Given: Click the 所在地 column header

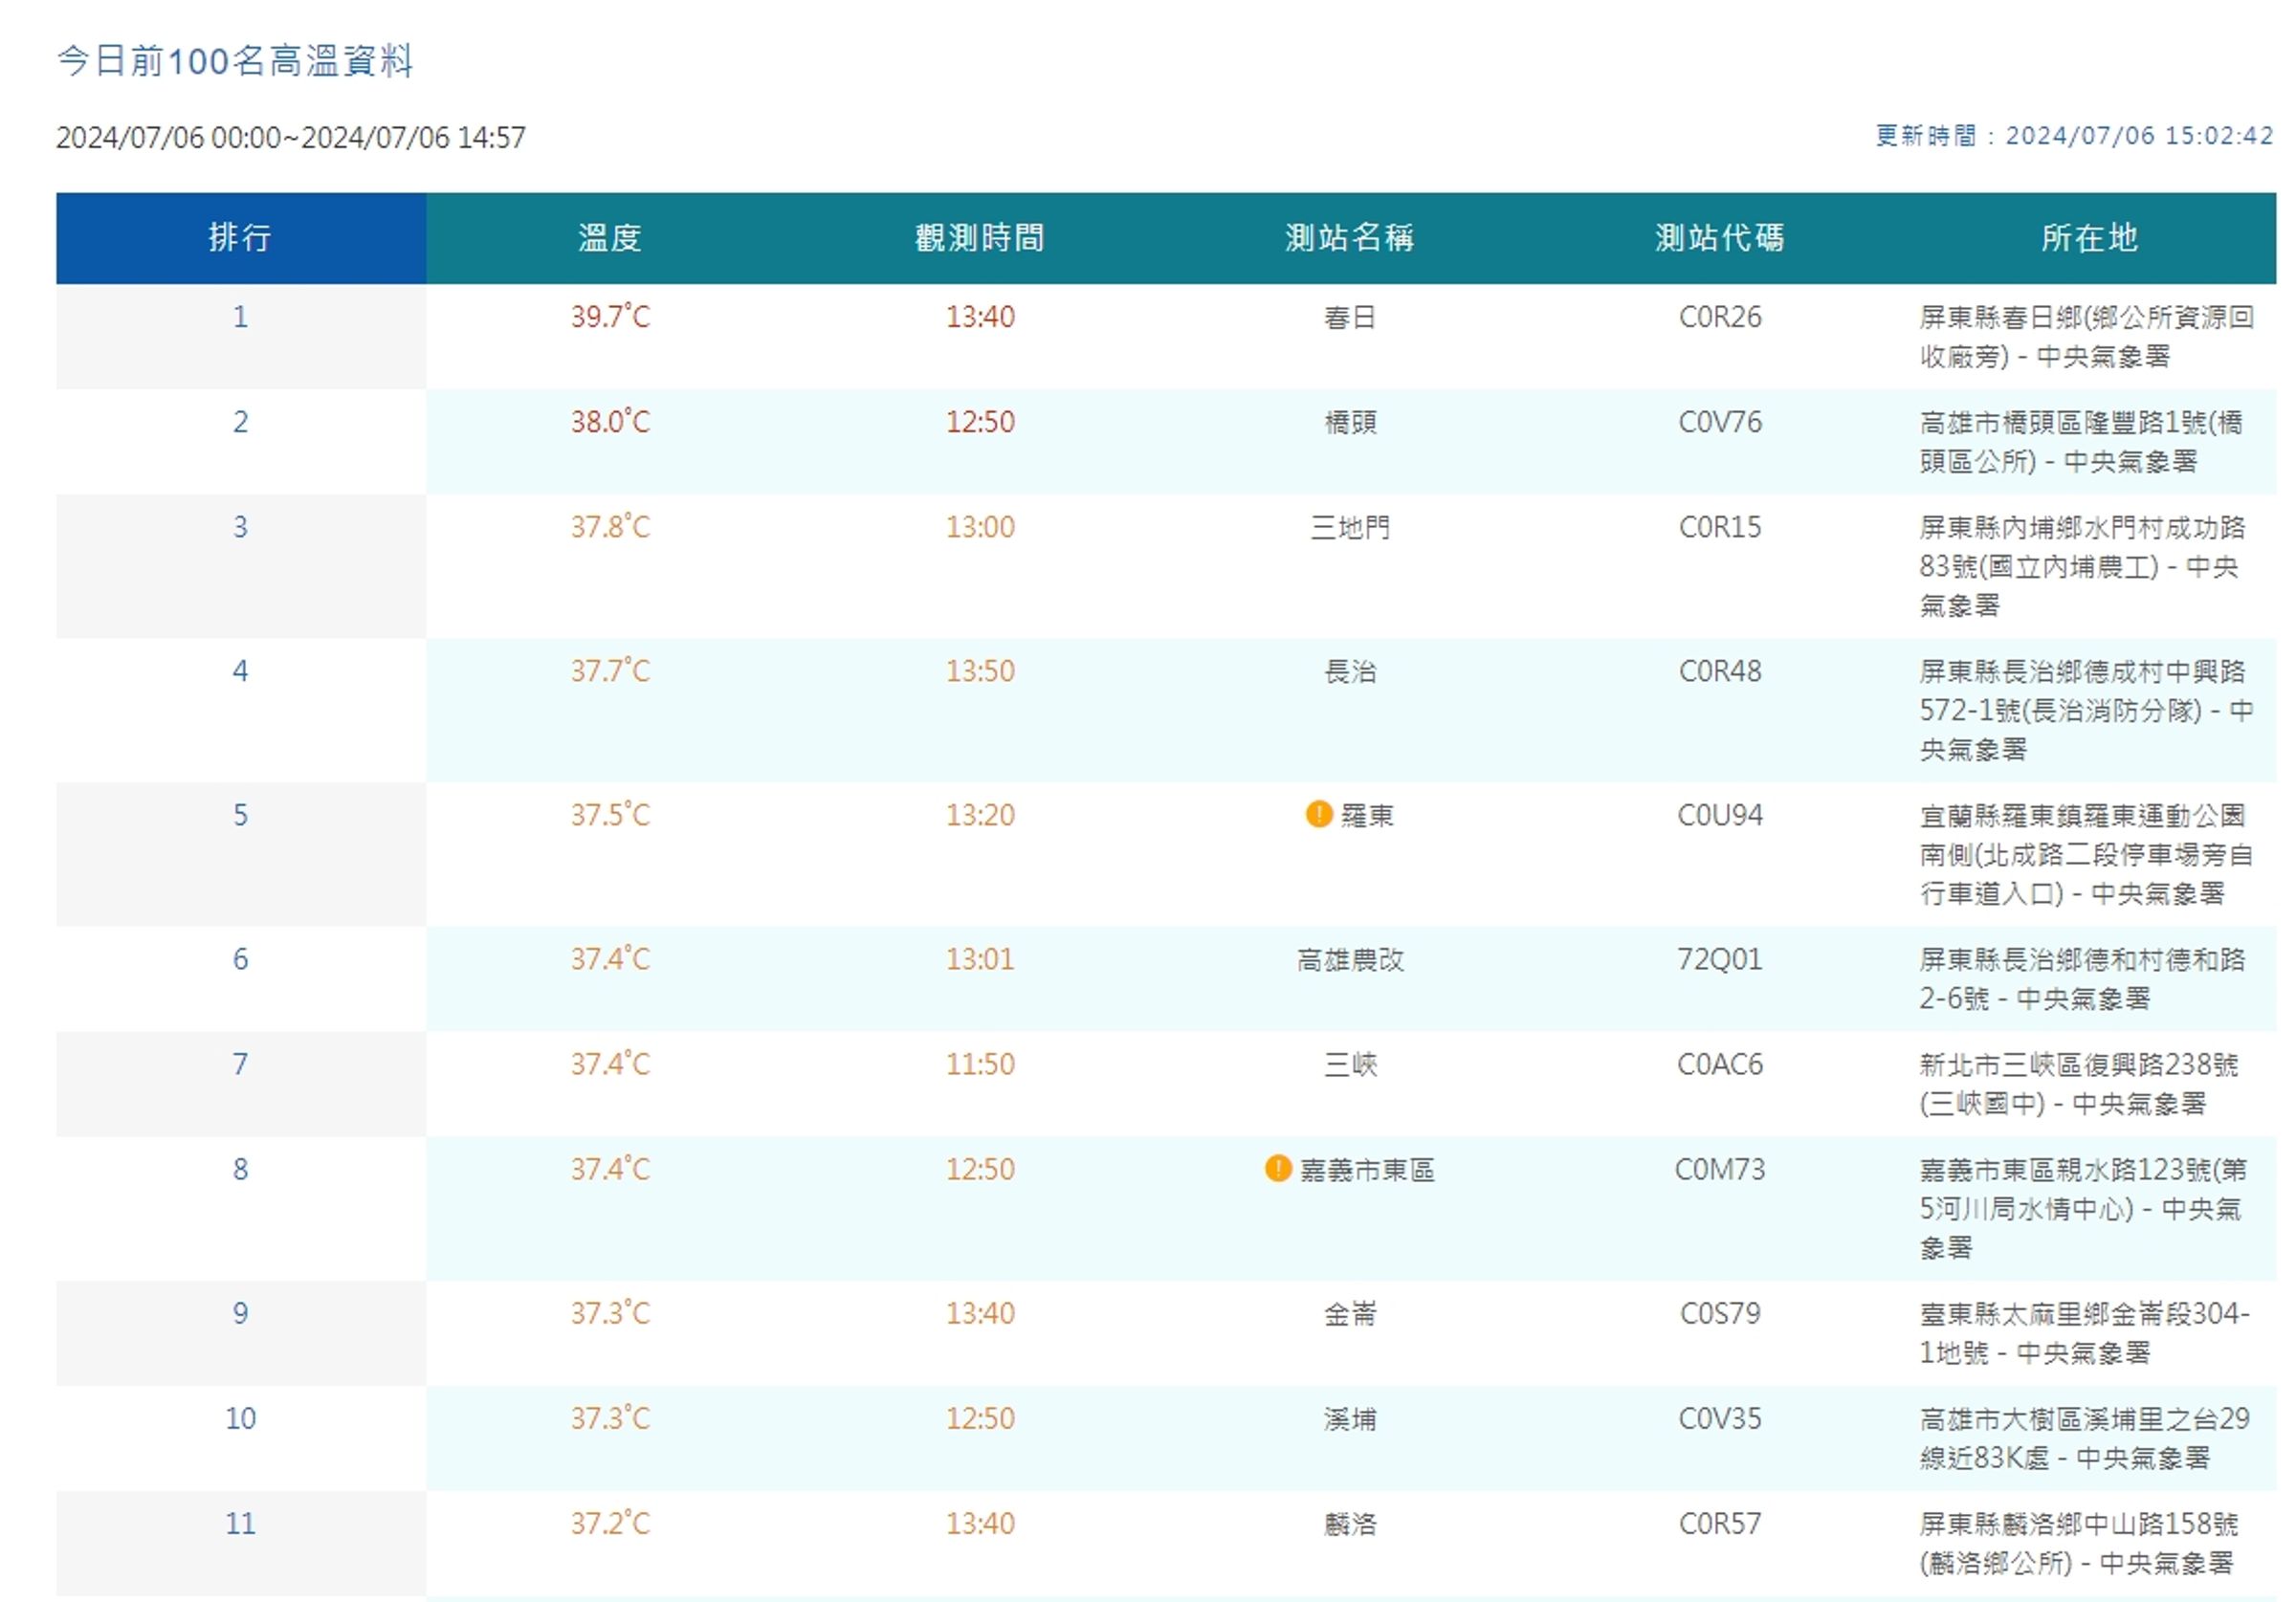Looking at the screenshot, I should coord(2090,238).
